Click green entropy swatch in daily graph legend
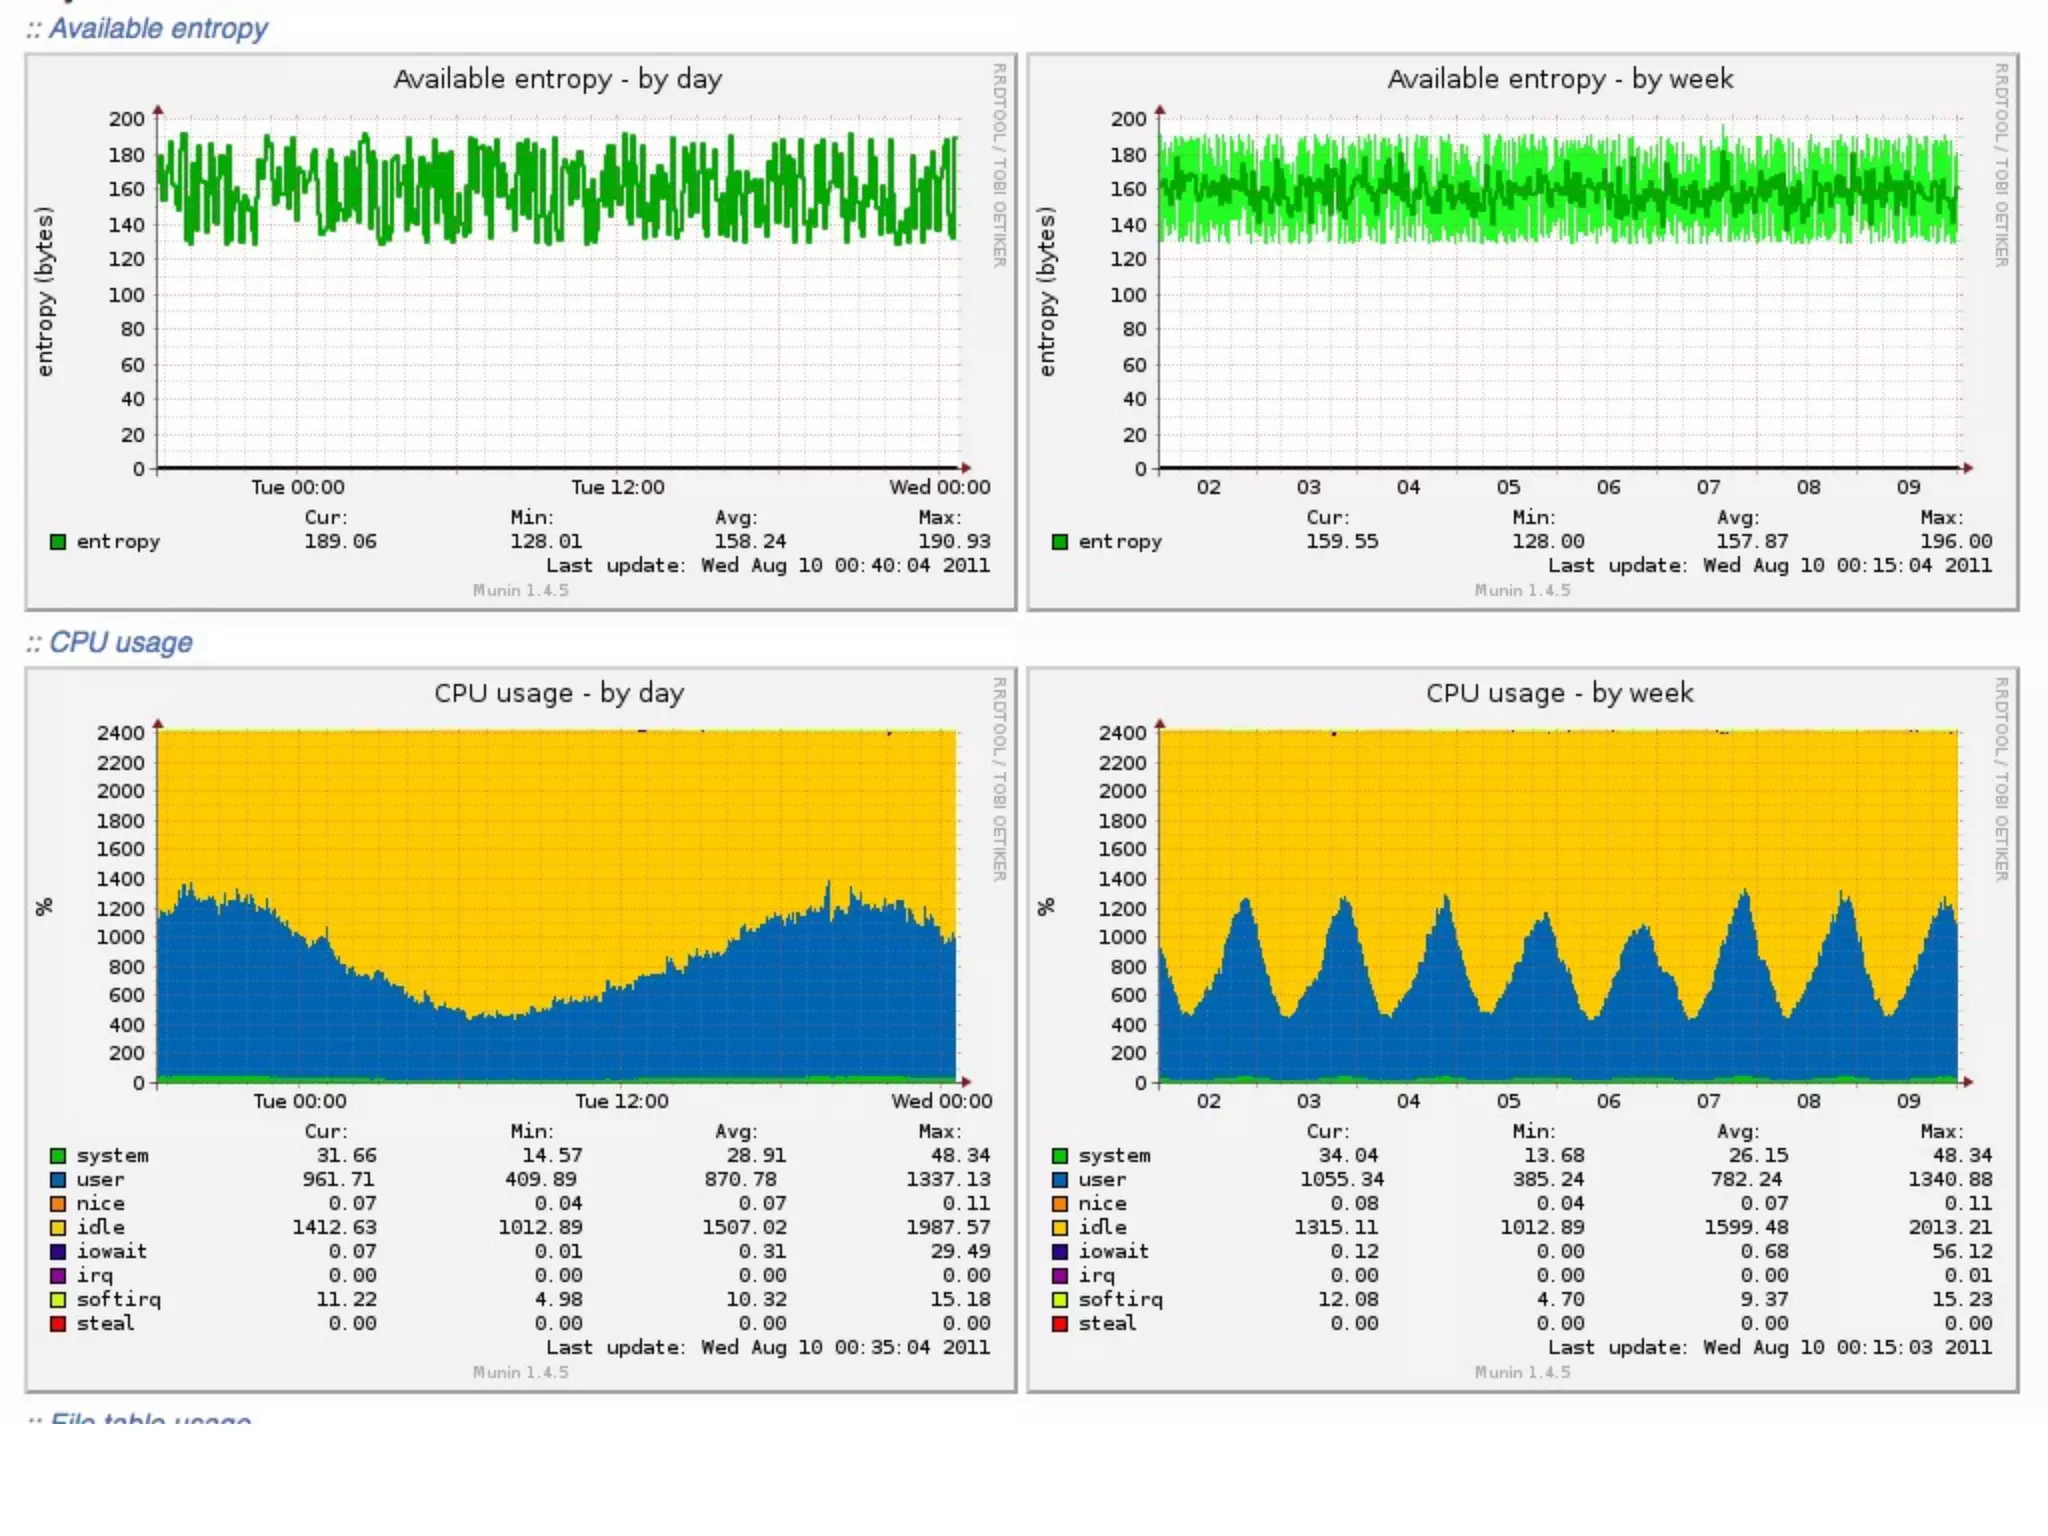This screenshot has height=1536, width=2048. coord(58,542)
